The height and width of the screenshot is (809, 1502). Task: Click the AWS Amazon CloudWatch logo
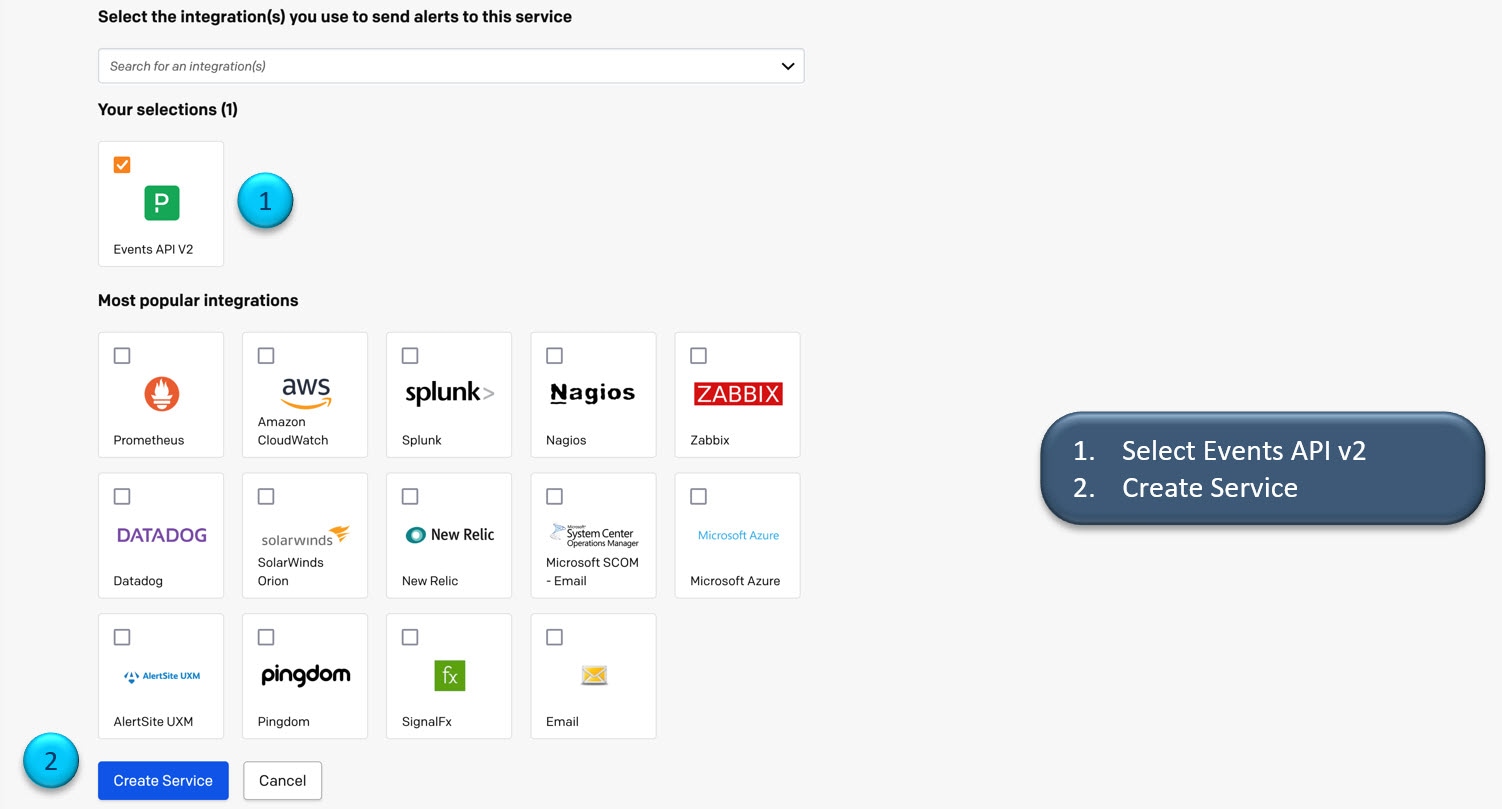pyautogui.click(x=305, y=392)
